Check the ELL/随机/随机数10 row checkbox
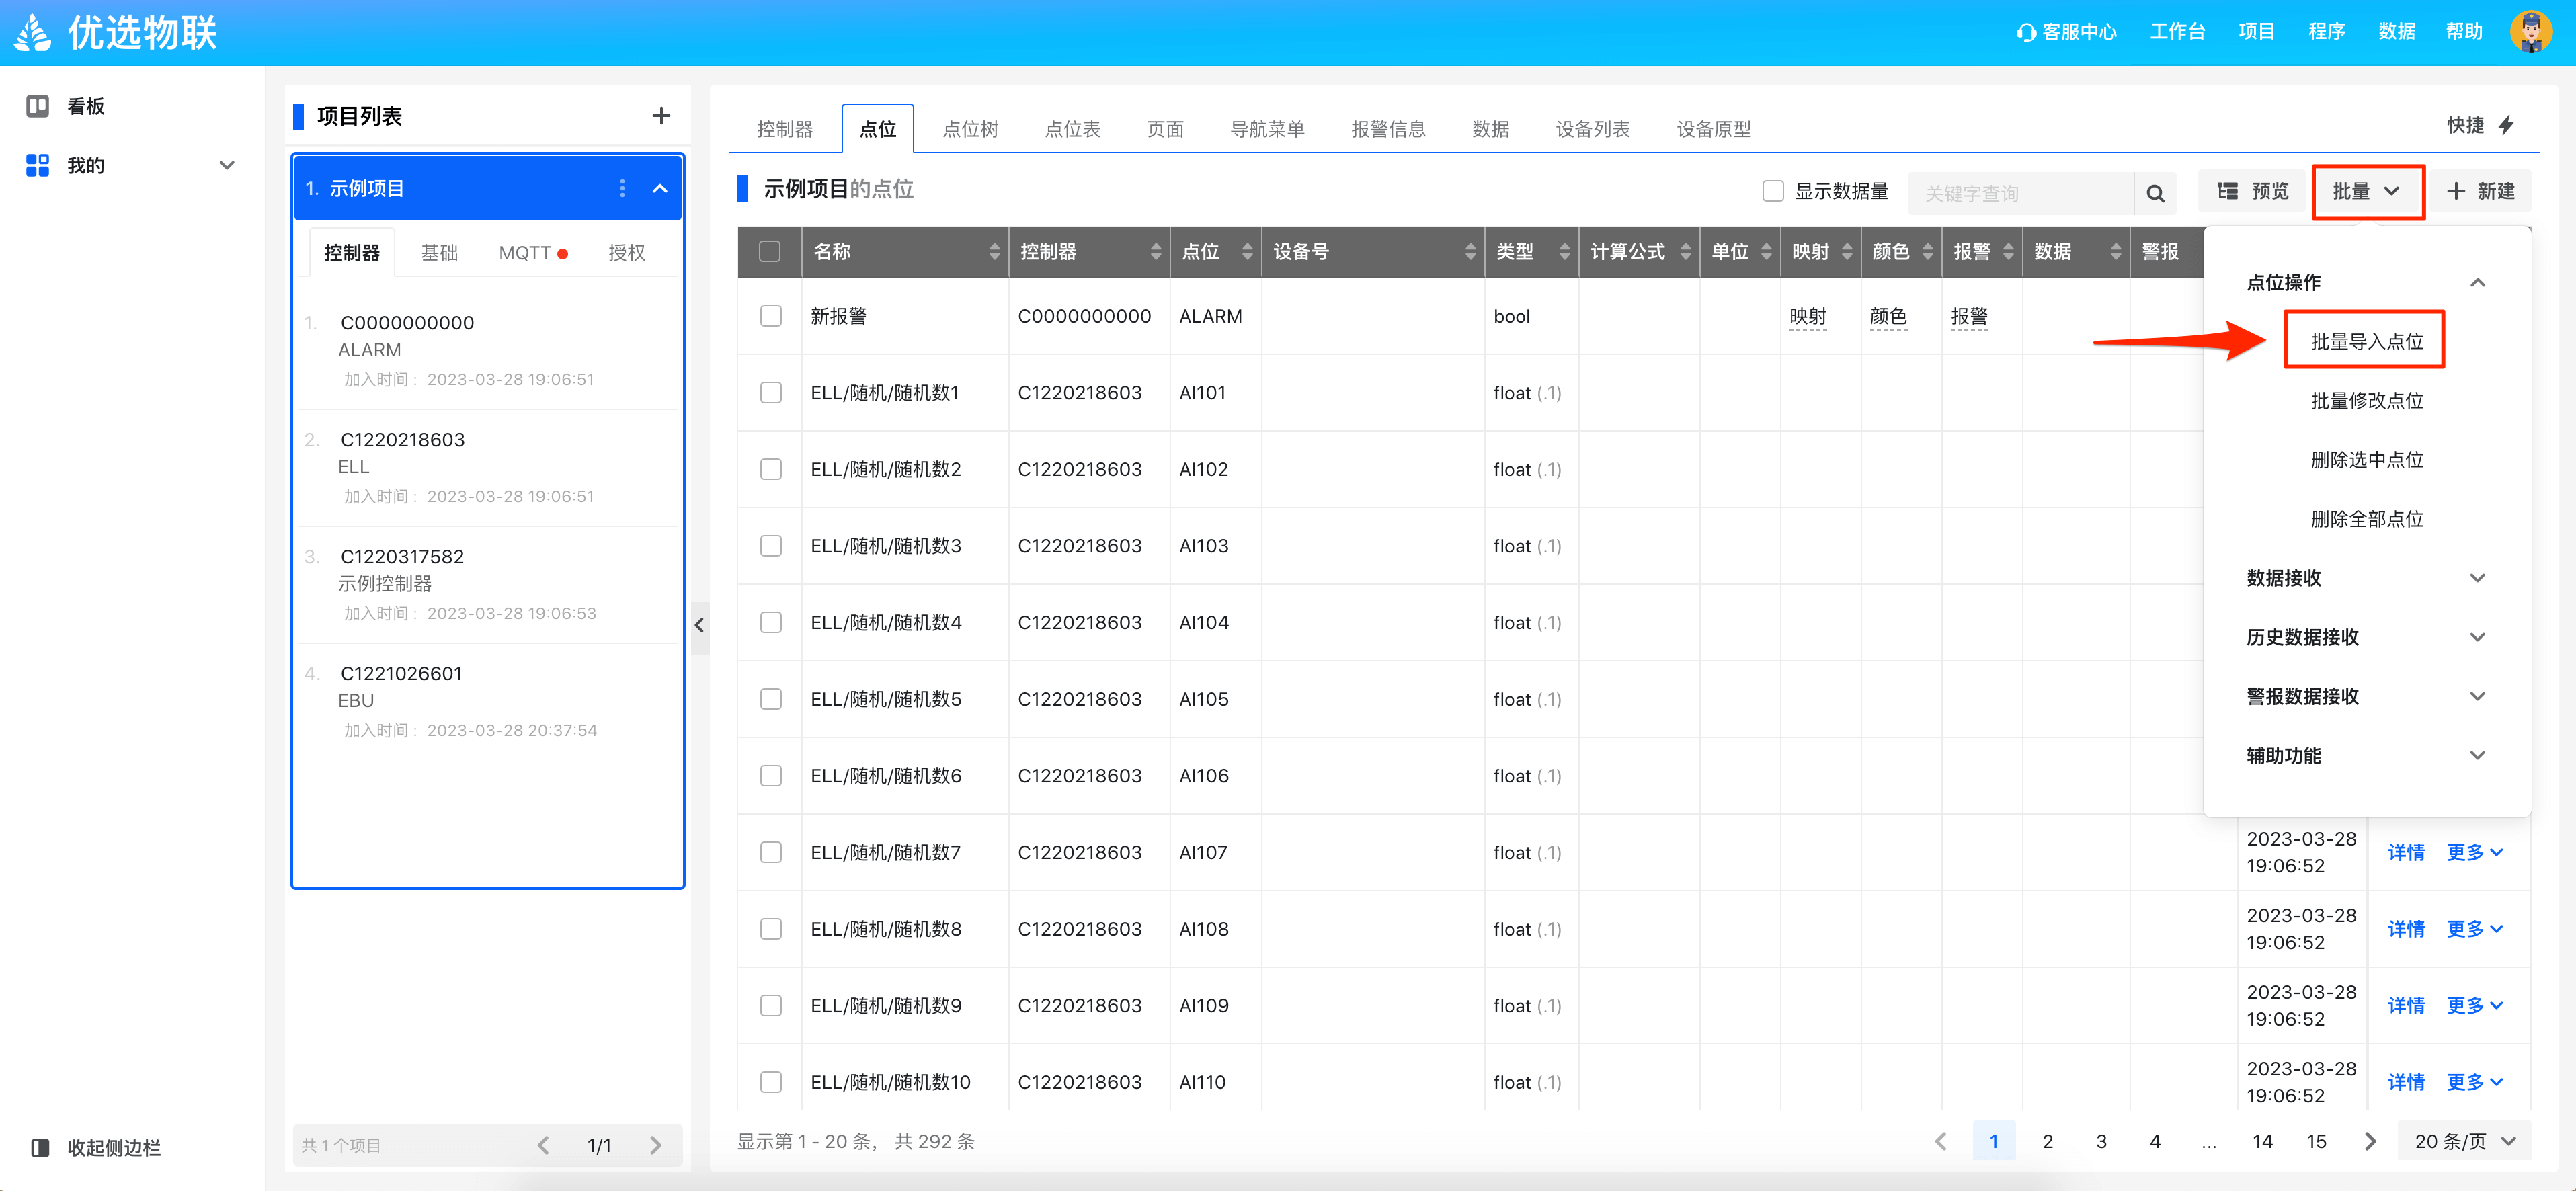Viewport: 2576px width, 1191px height. (770, 1082)
